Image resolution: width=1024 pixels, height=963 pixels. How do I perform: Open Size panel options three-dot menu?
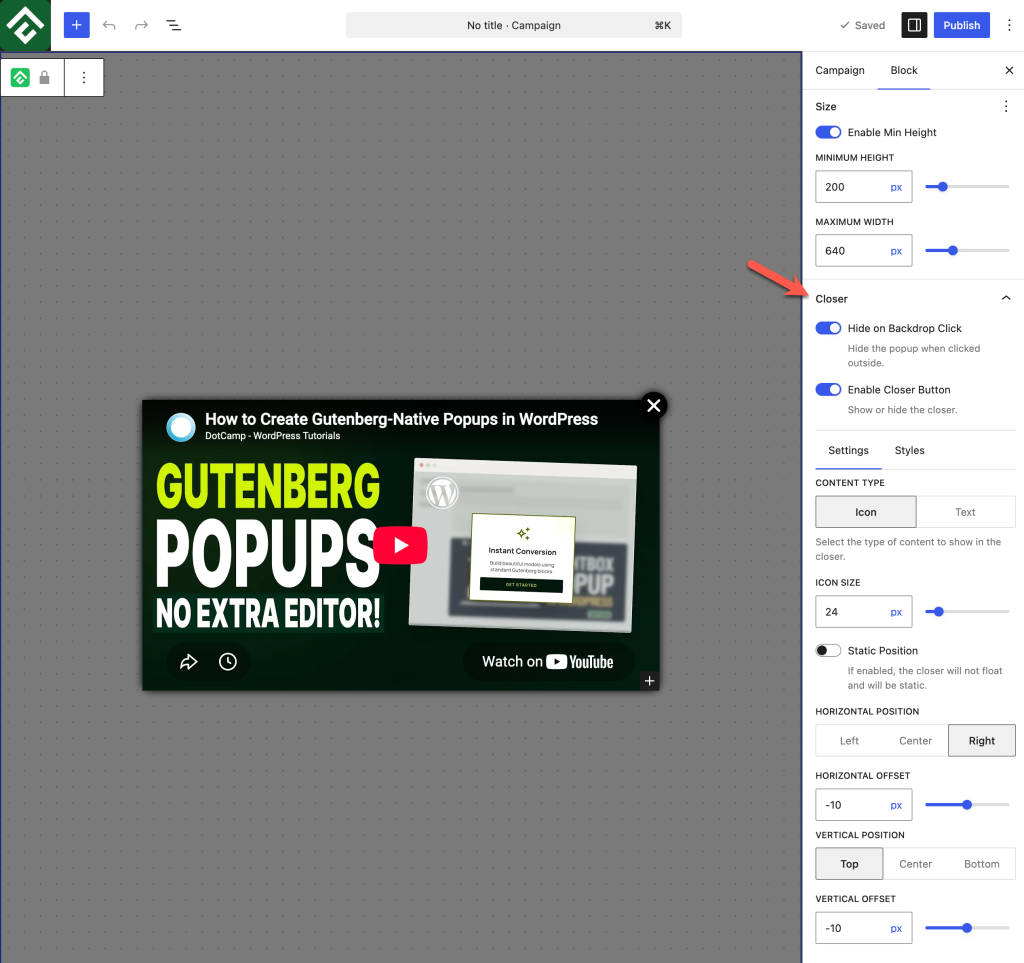pyautogui.click(x=1006, y=106)
